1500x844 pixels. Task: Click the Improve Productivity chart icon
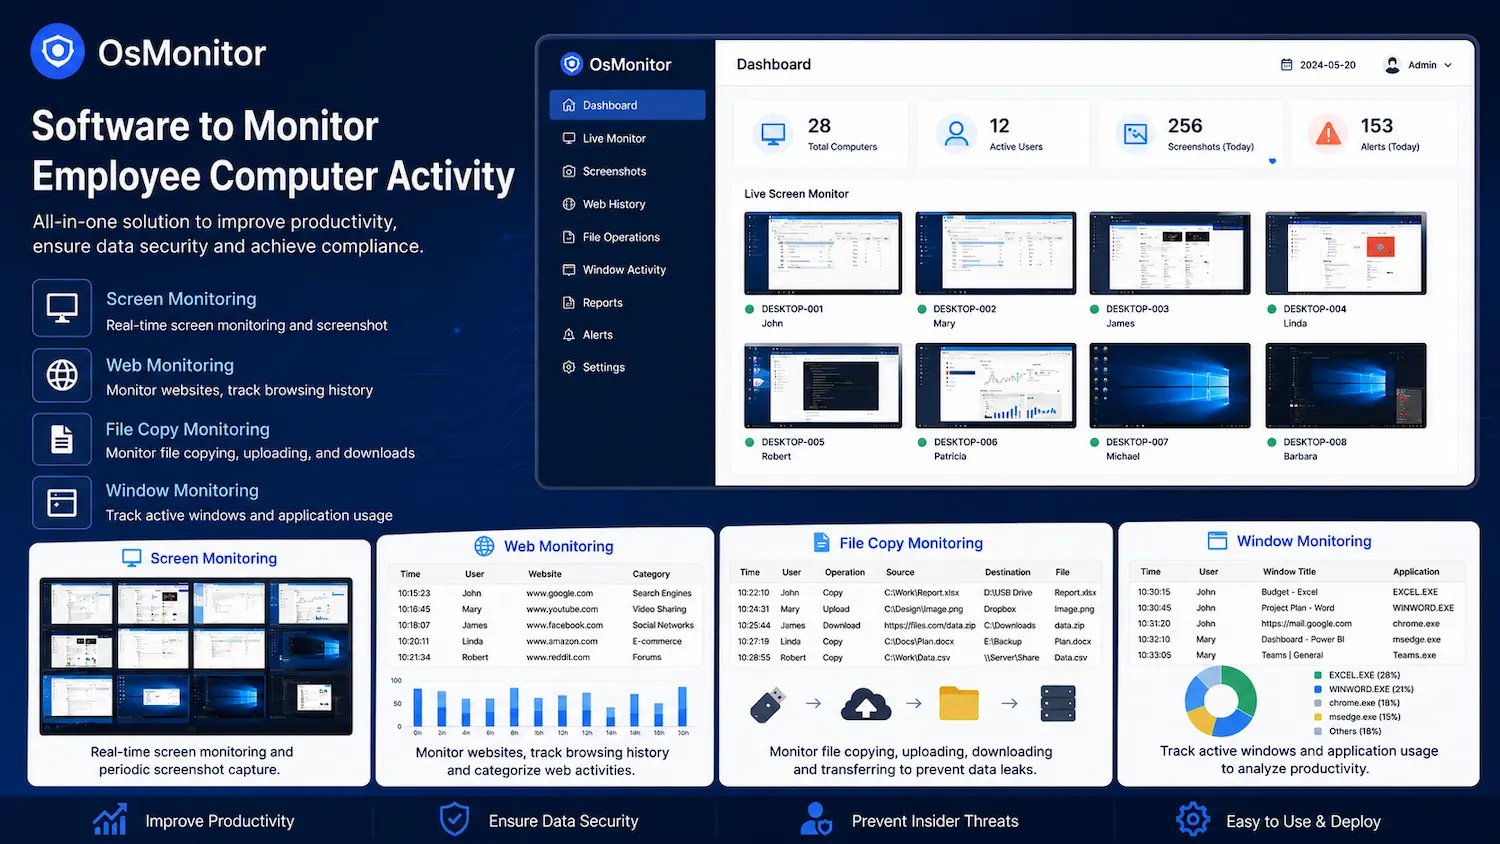pos(110,819)
